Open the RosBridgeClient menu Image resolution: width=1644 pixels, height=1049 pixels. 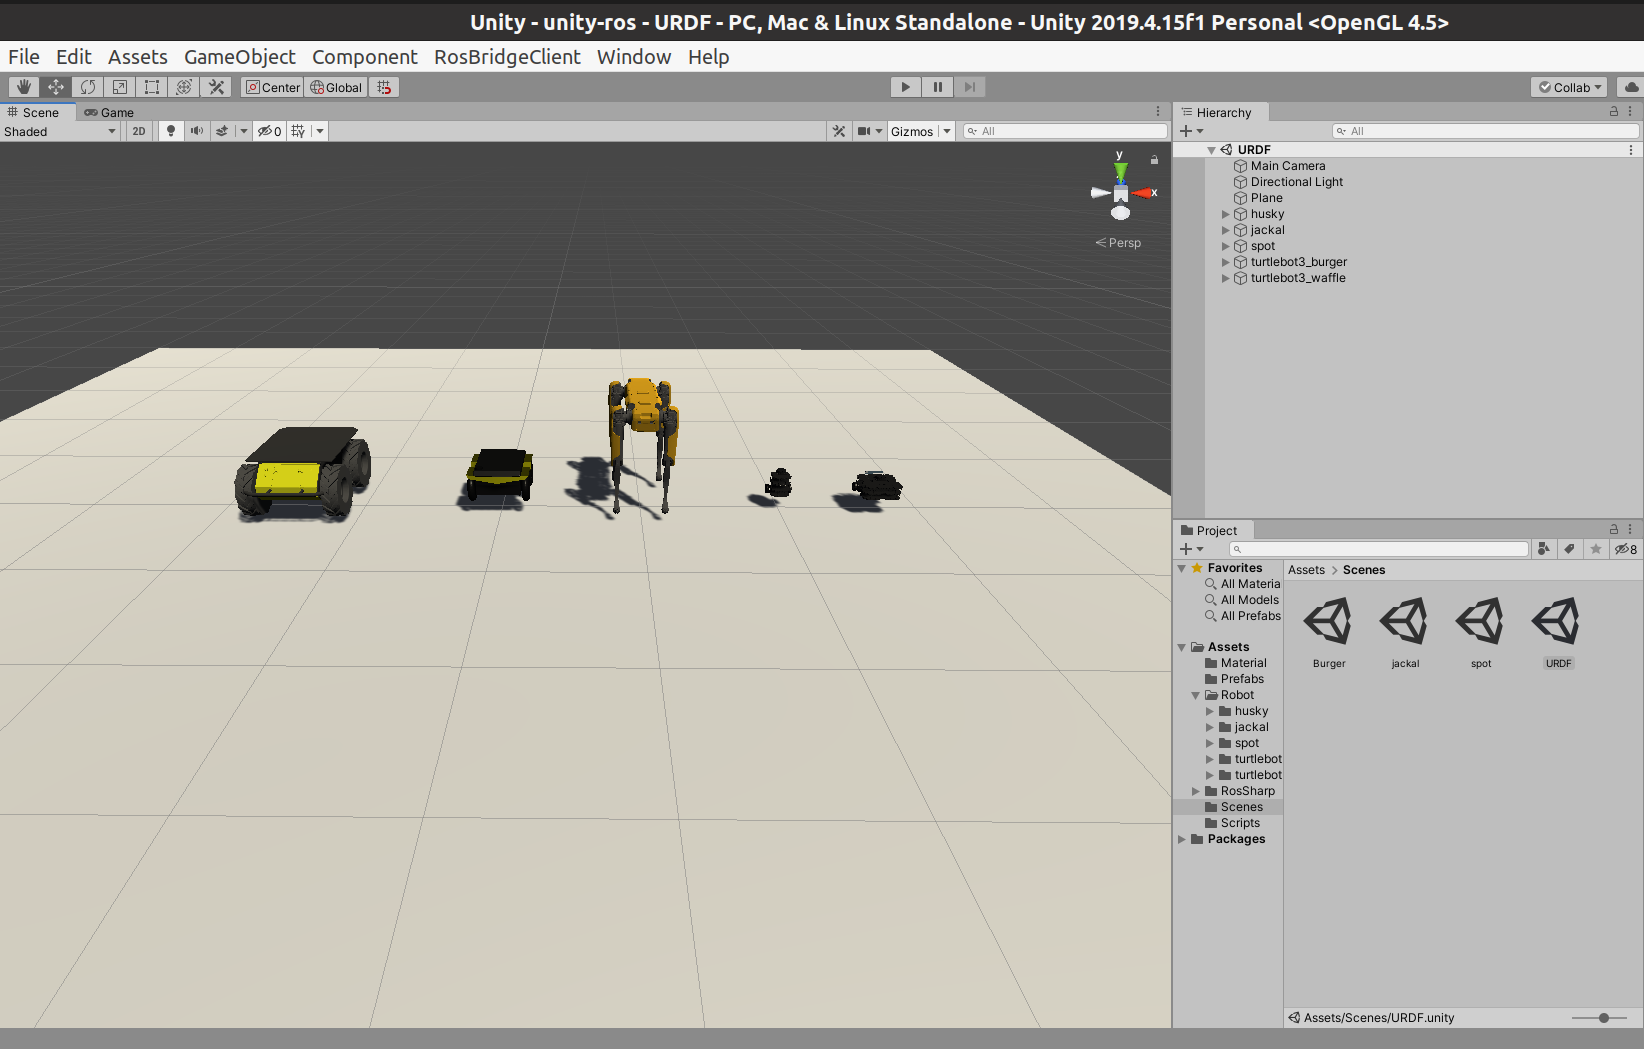point(507,57)
